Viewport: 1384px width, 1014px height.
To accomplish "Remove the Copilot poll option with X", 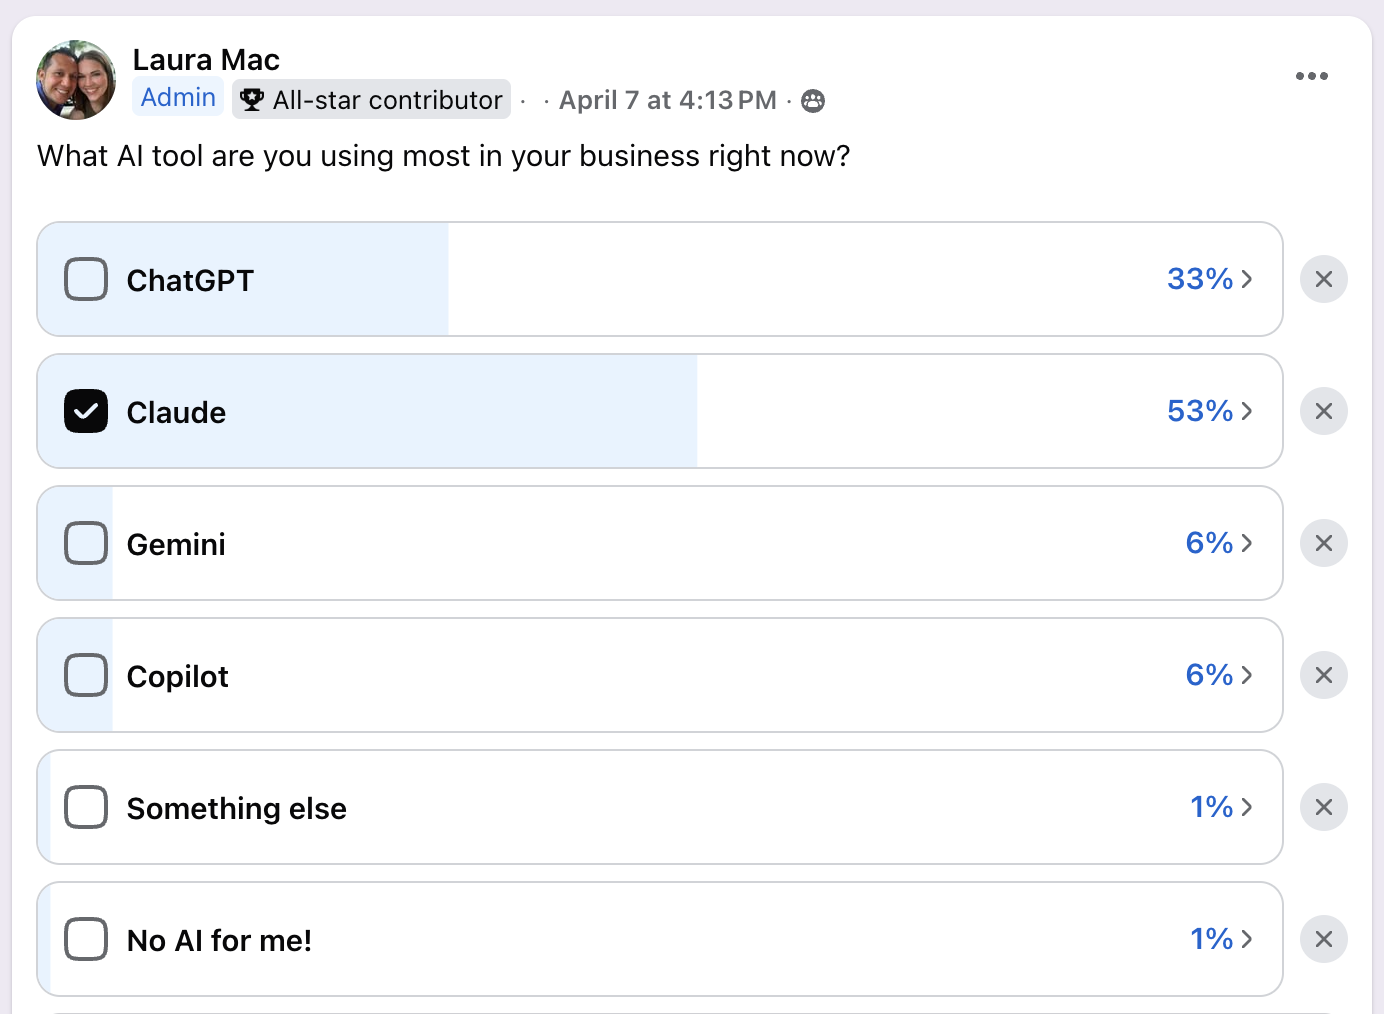I will tap(1323, 675).
